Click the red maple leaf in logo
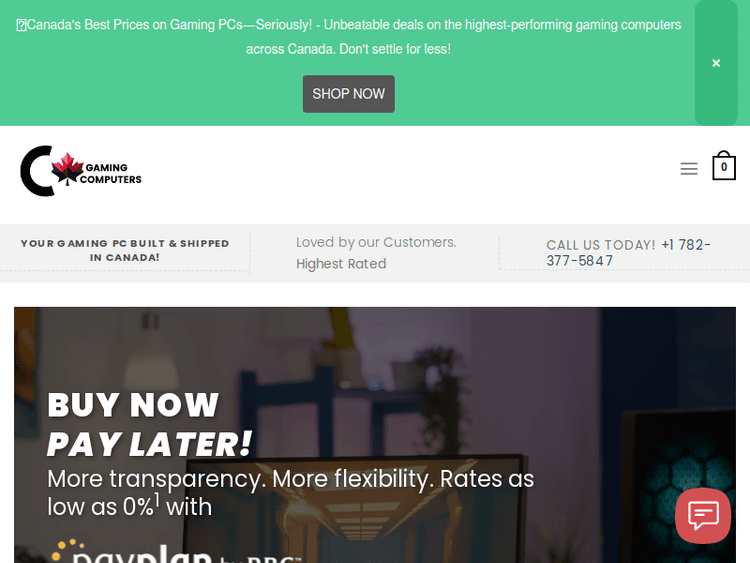 click(x=67, y=168)
